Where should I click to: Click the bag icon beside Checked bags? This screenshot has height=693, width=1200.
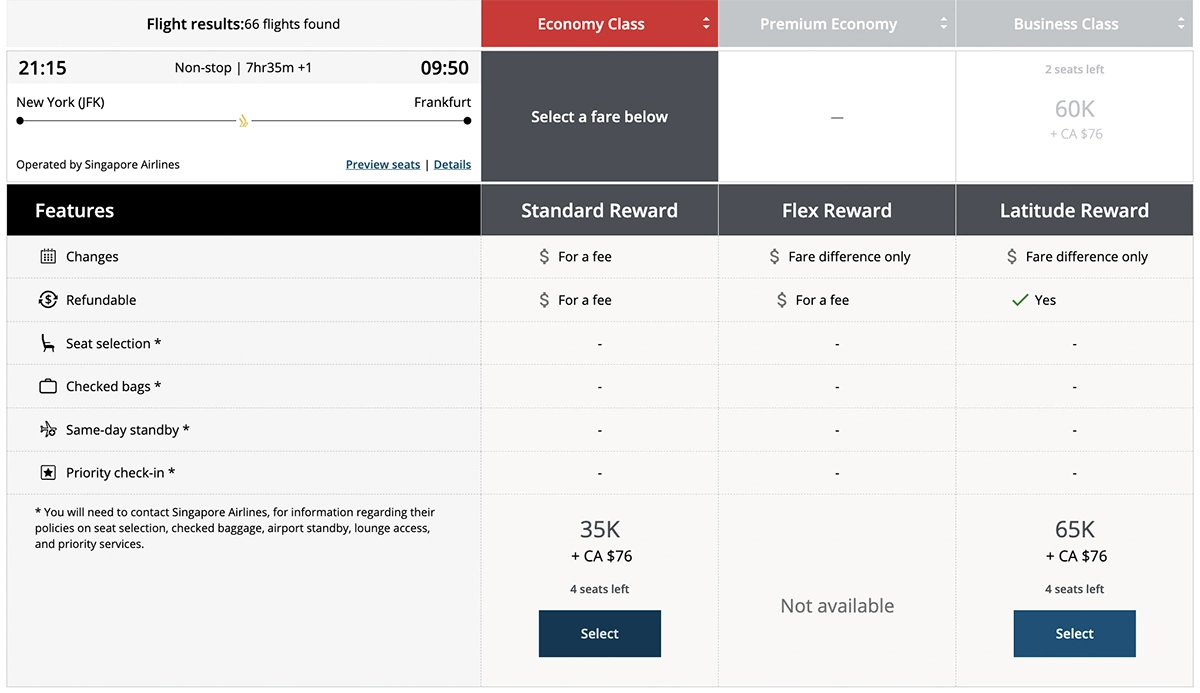tap(47, 386)
